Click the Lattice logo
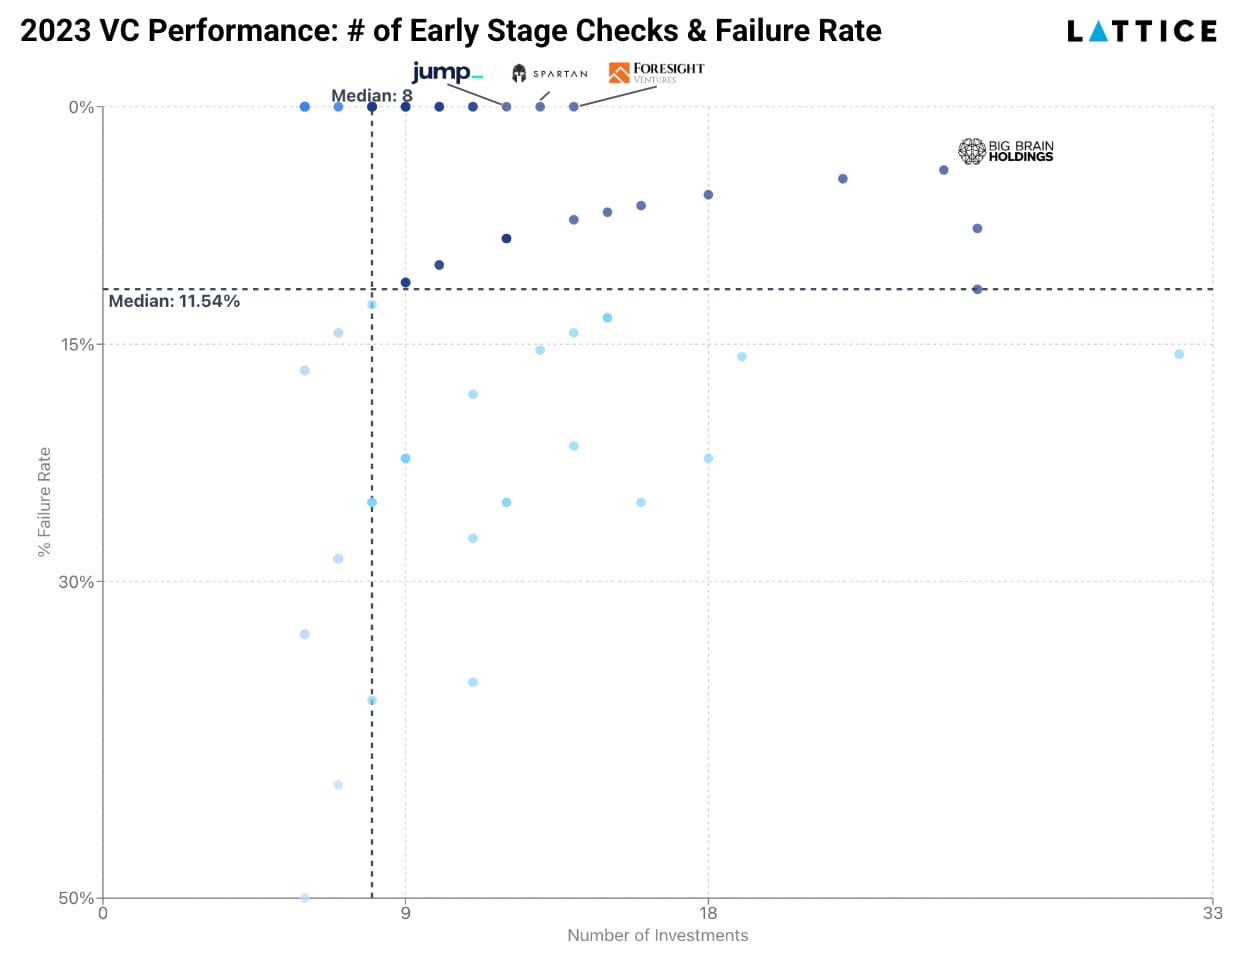Viewport: 1252px width, 962px height. pyautogui.click(x=1142, y=31)
